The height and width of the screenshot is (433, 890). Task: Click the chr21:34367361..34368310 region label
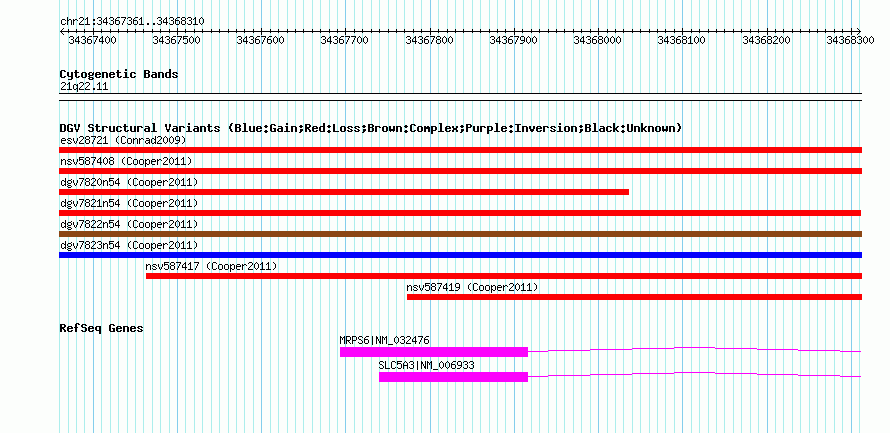click(x=132, y=21)
